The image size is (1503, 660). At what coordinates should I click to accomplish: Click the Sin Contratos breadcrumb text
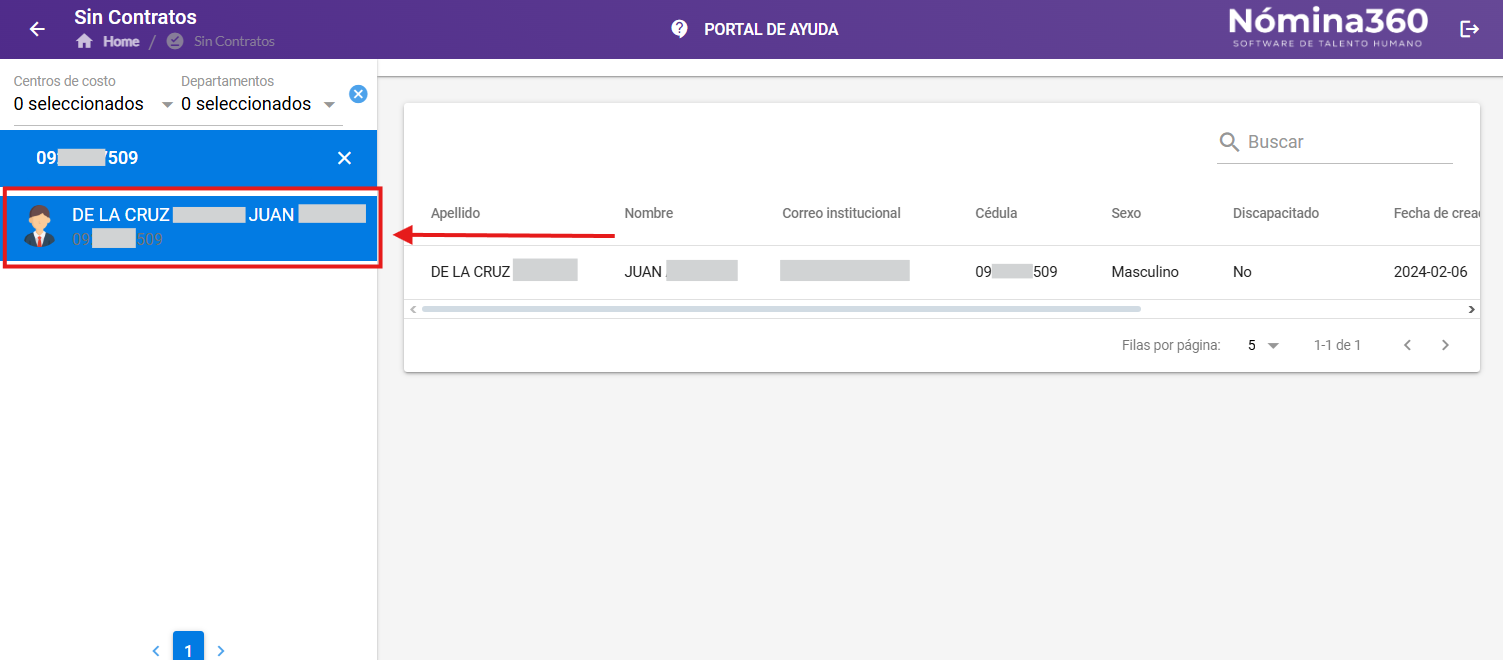234,41
